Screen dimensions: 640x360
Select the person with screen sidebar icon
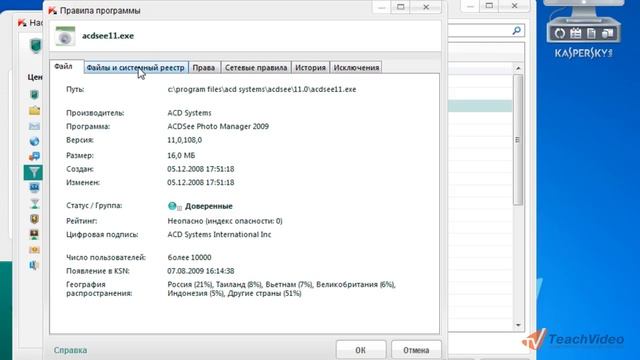34,234
